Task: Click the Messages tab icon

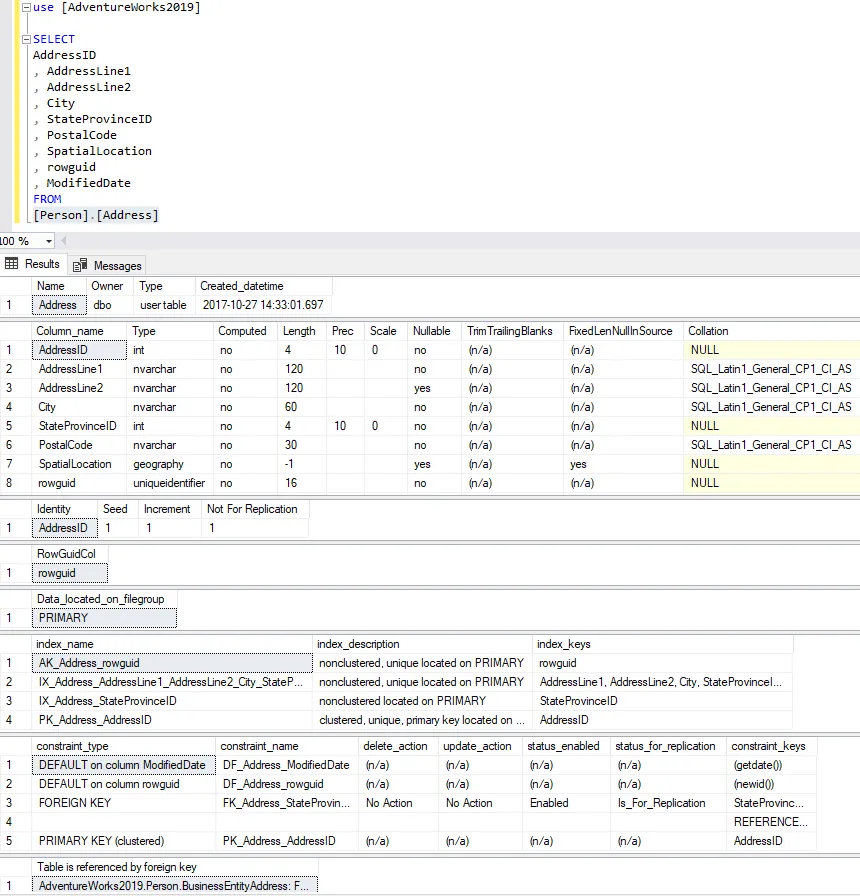Action: (x=80, y=265)
